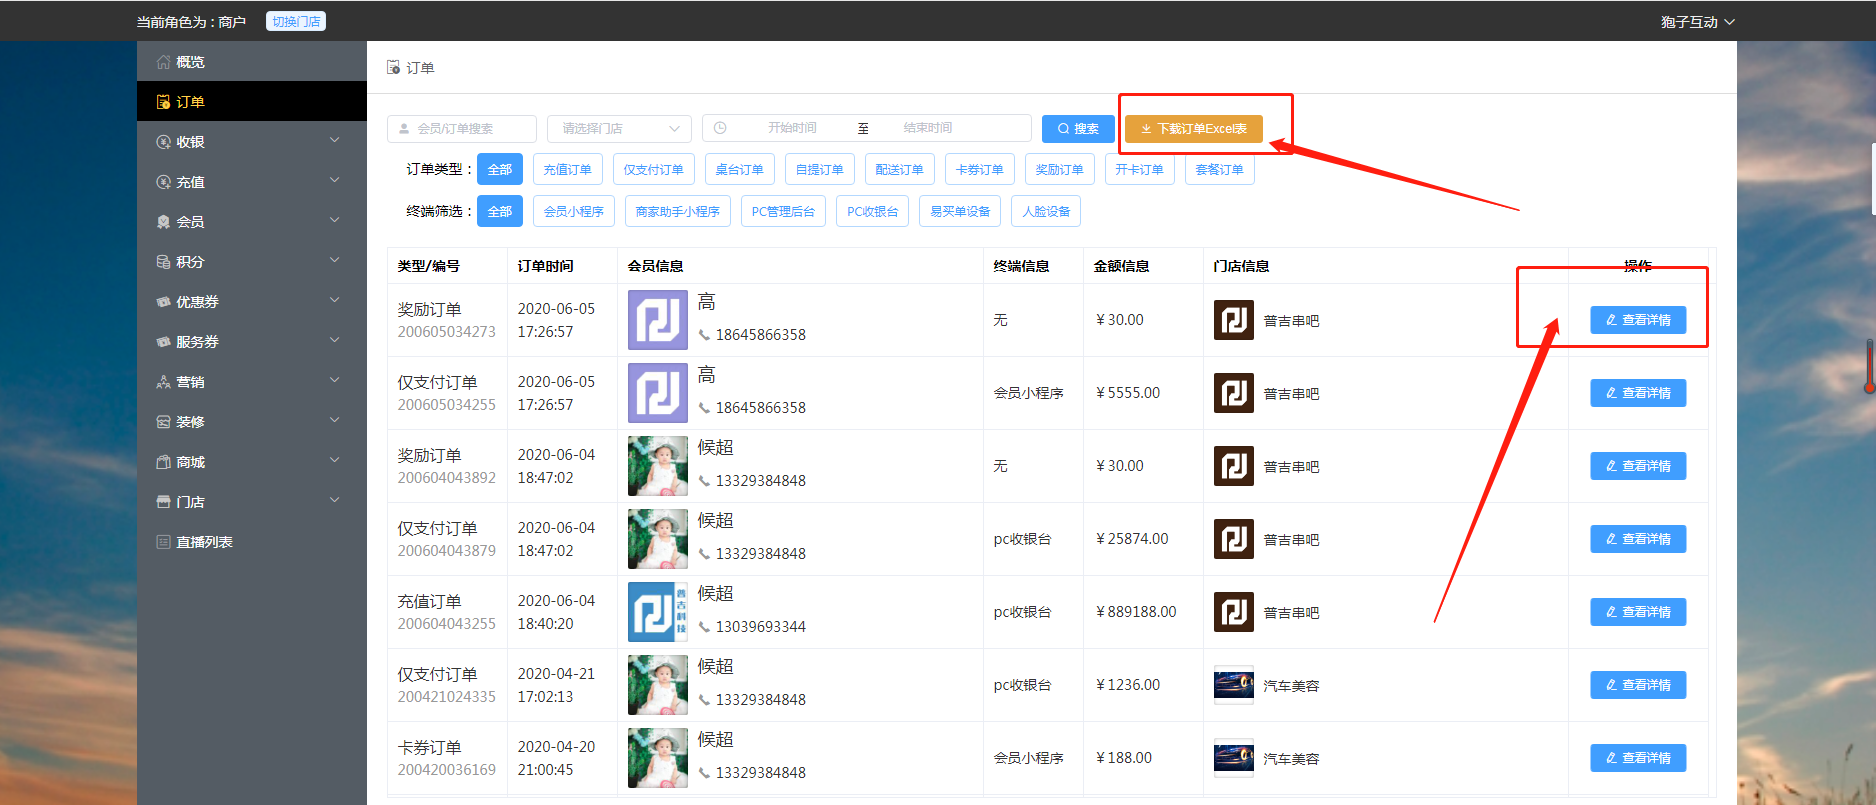Screen dimensions: 1876x805
Task: Click the 直播列表 list icon
Action: [x=163, y=542]
